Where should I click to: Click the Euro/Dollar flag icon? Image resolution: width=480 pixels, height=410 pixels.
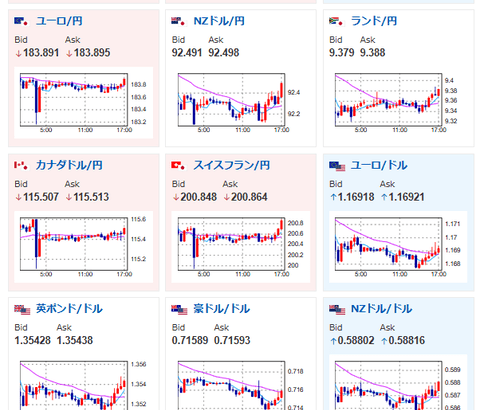[337, 166]
